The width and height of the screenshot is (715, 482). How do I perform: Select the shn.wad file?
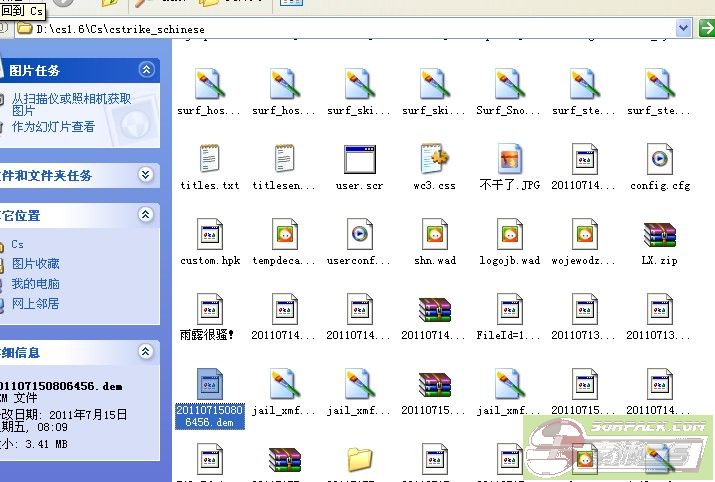coord(434,235)
